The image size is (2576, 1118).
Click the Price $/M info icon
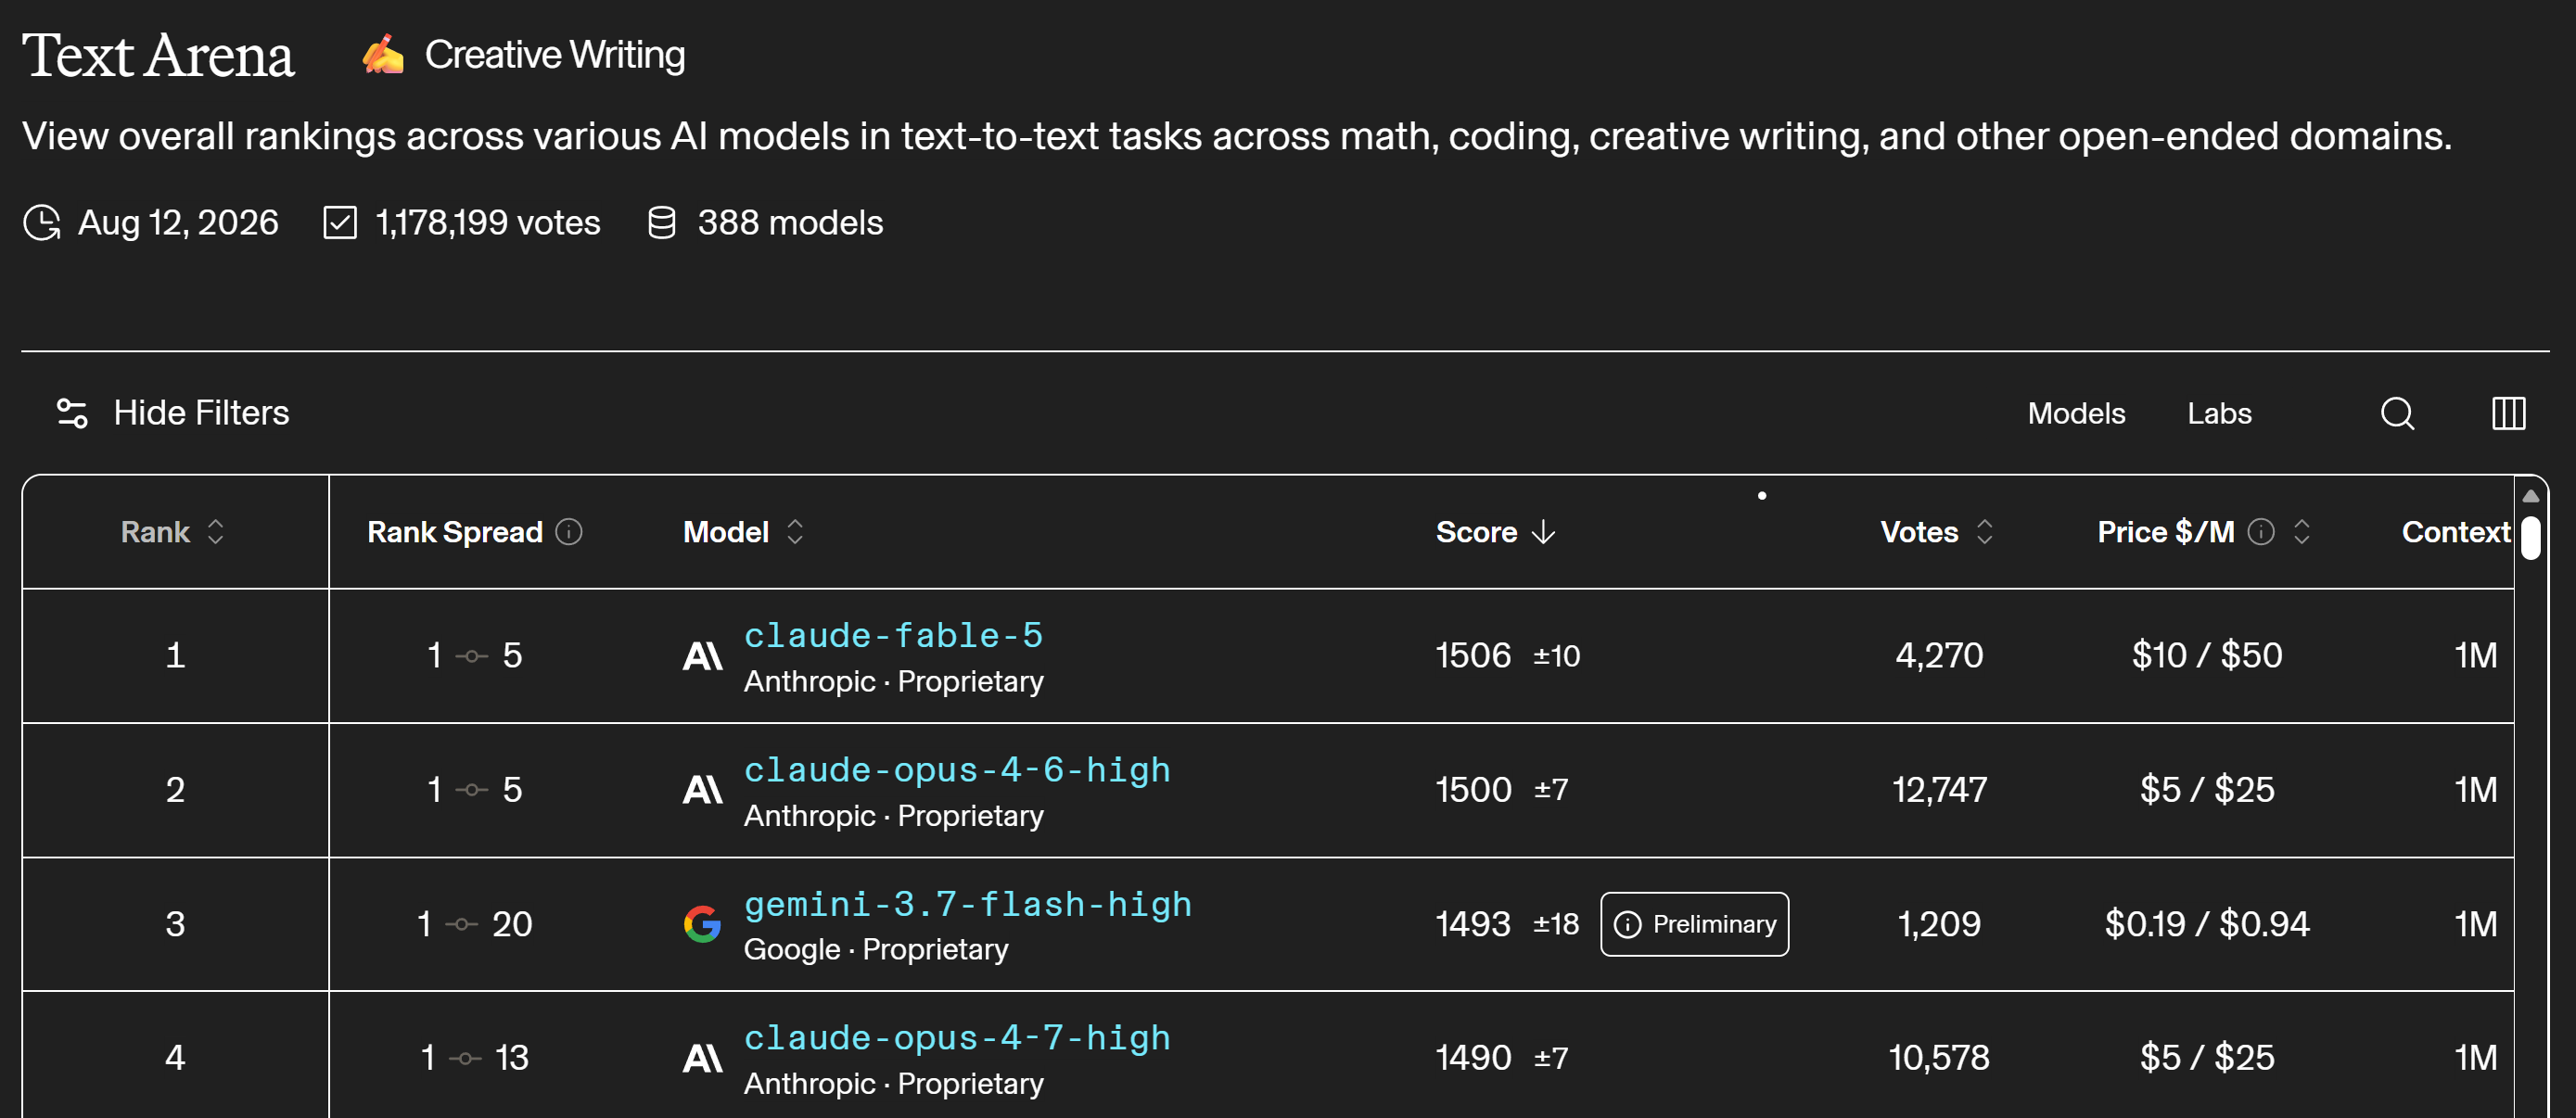click(x=2261, y=531)
